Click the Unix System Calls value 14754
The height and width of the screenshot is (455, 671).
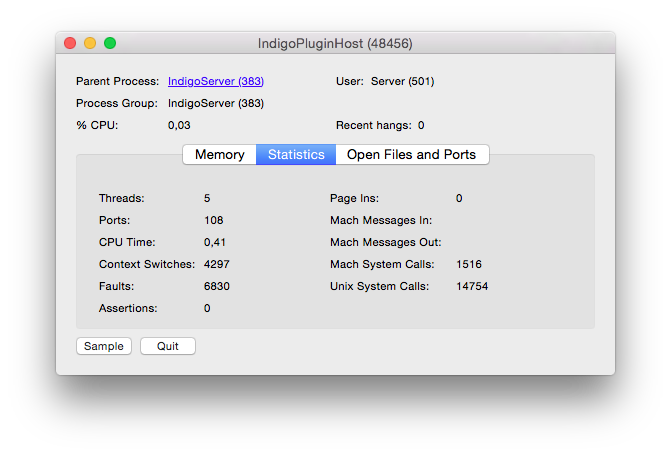[x=472, y=286]
